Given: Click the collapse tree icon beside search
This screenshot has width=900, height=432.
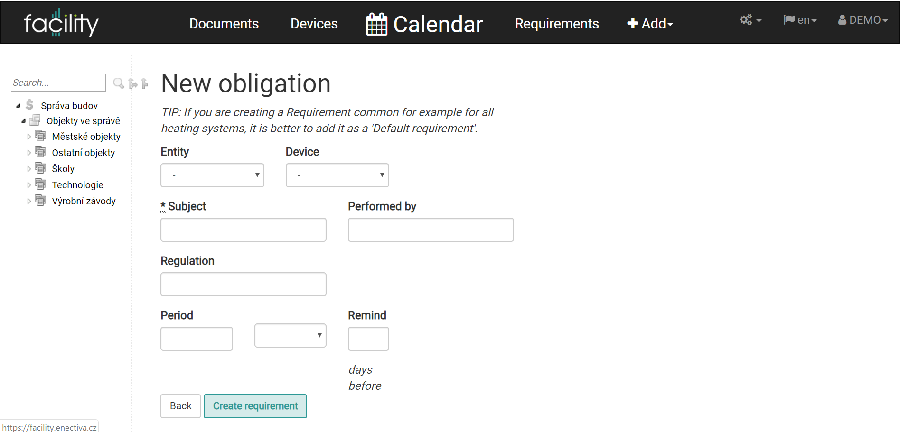Looking at the screenshot, I should tap(145, 84).
